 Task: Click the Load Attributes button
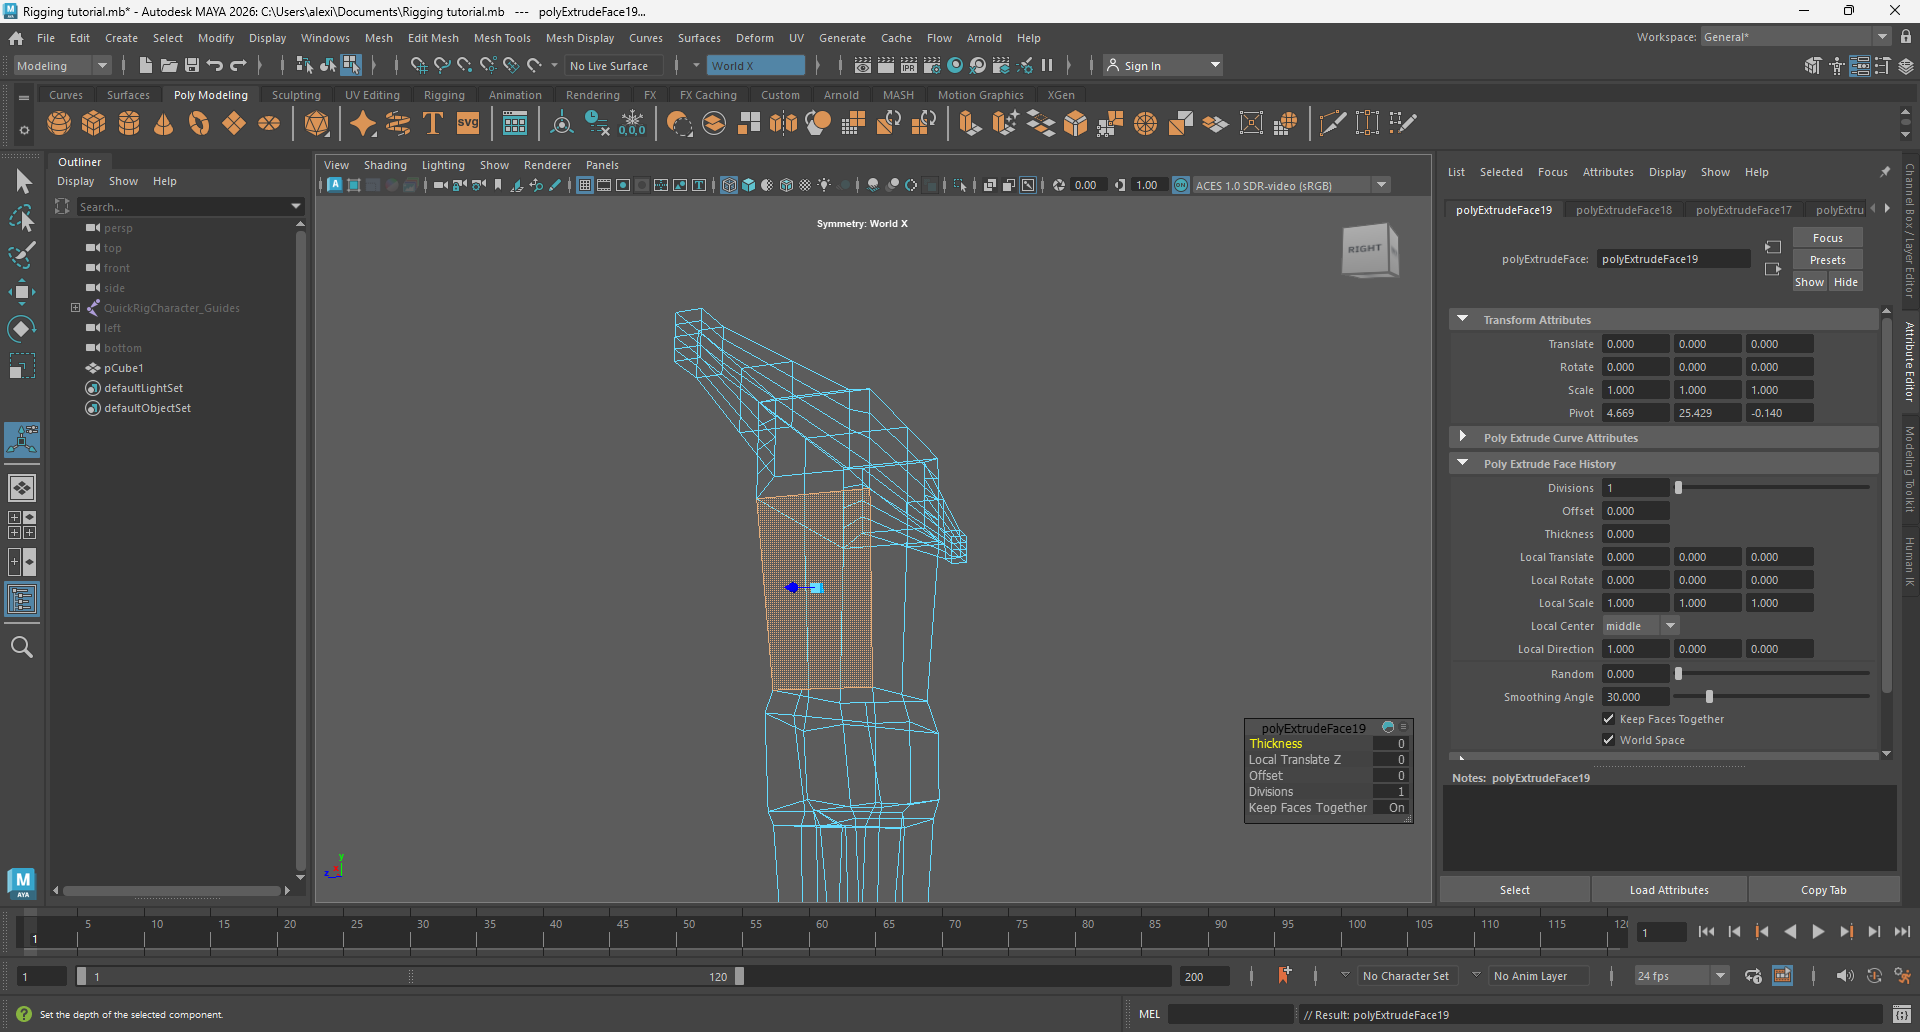point(1669,890)
